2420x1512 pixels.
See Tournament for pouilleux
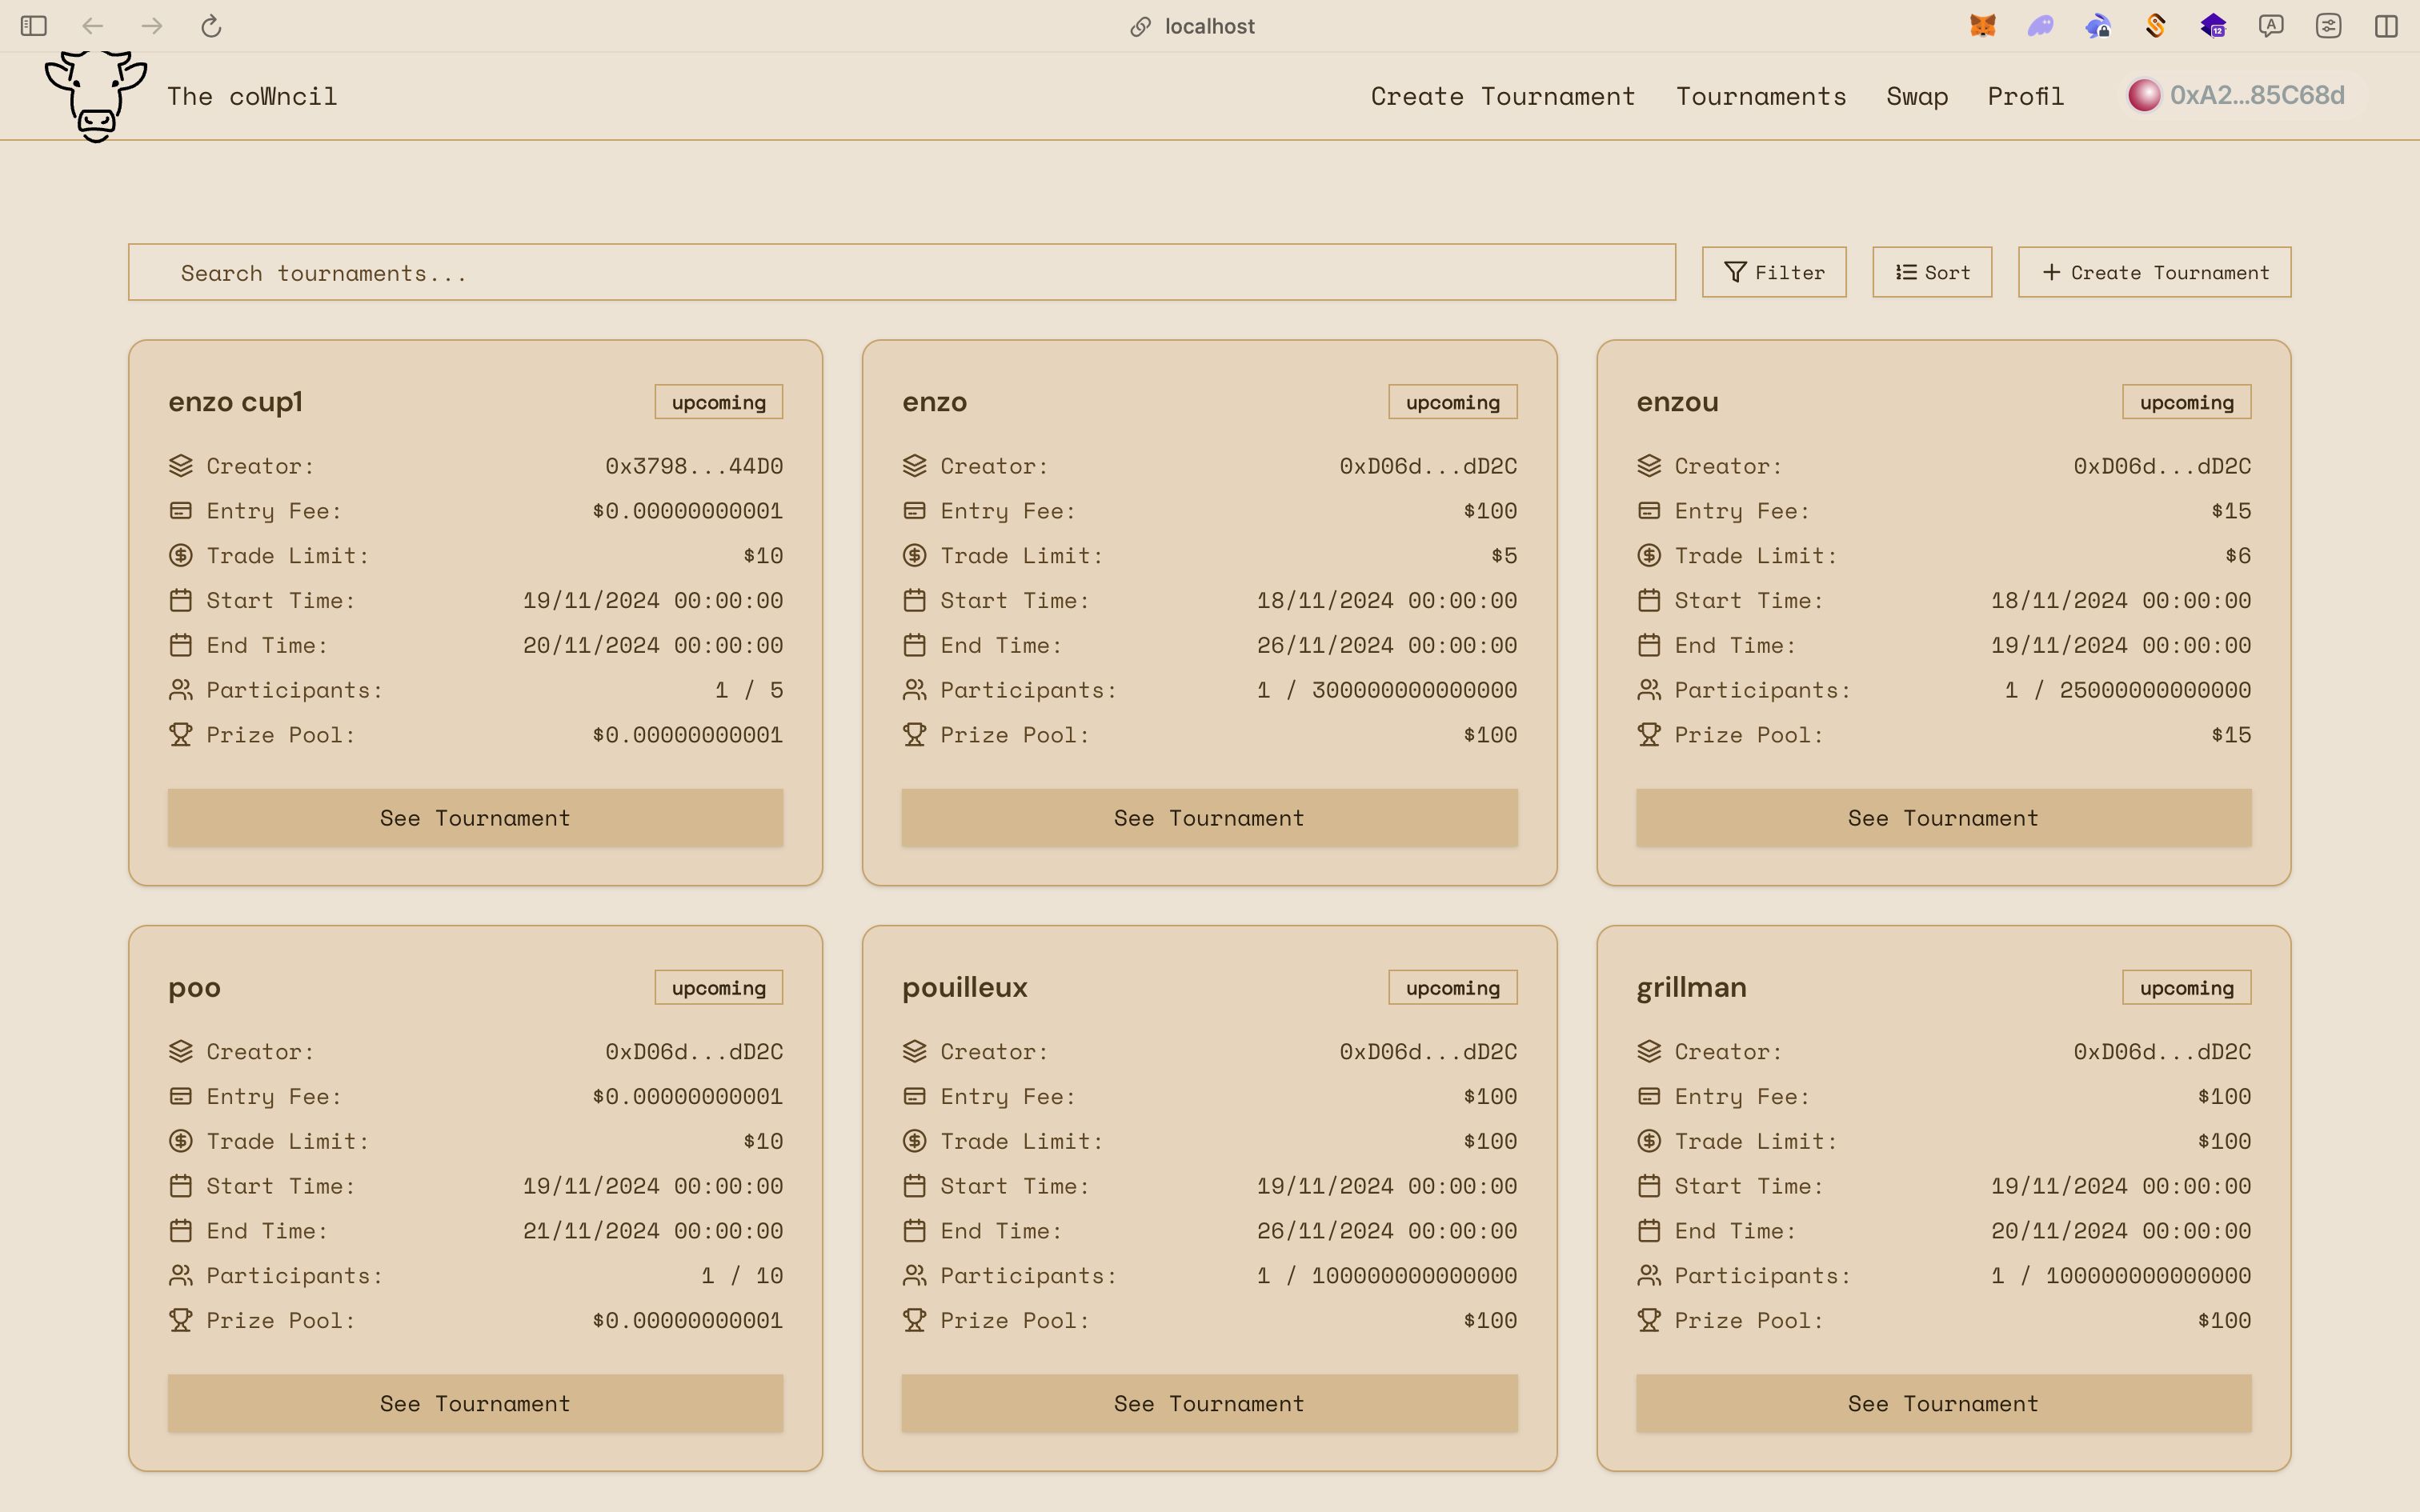pos(1209,1404)
